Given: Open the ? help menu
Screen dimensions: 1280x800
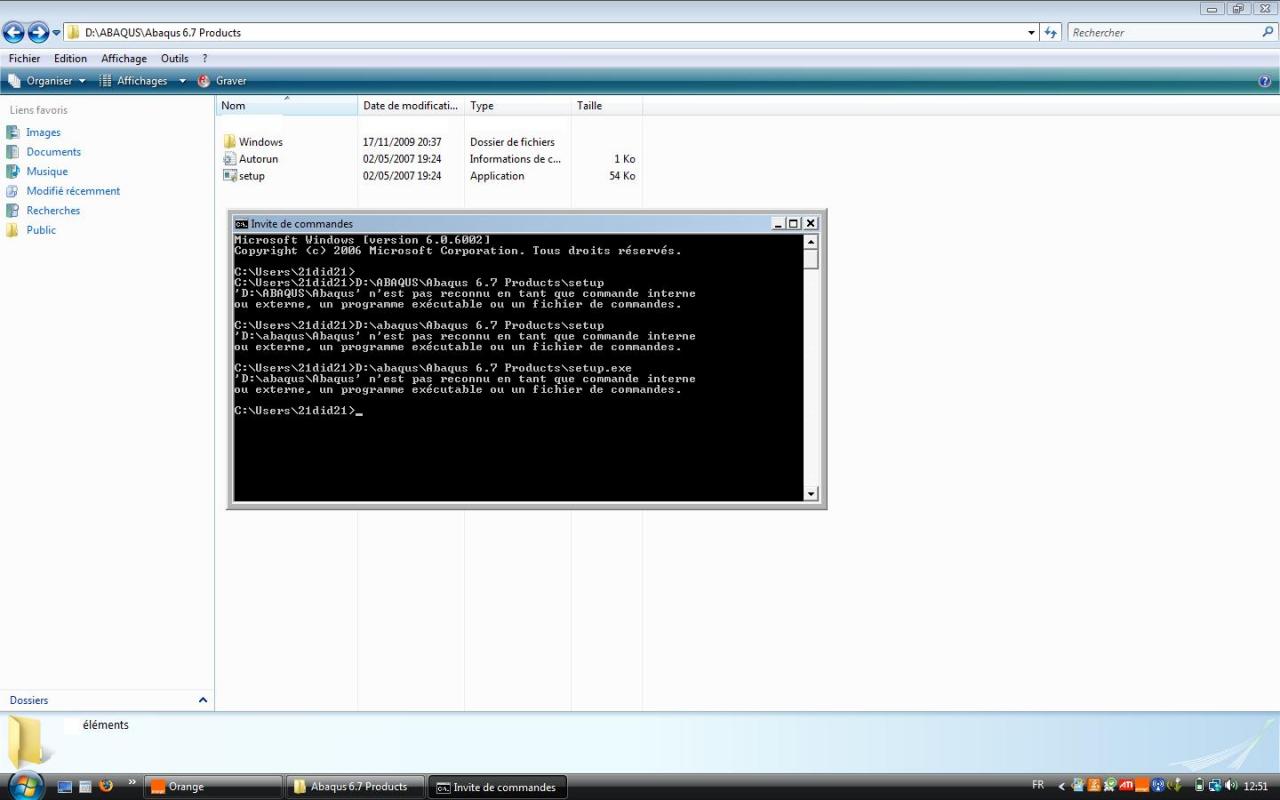Looking at the screenshot, I should [204, 58].
